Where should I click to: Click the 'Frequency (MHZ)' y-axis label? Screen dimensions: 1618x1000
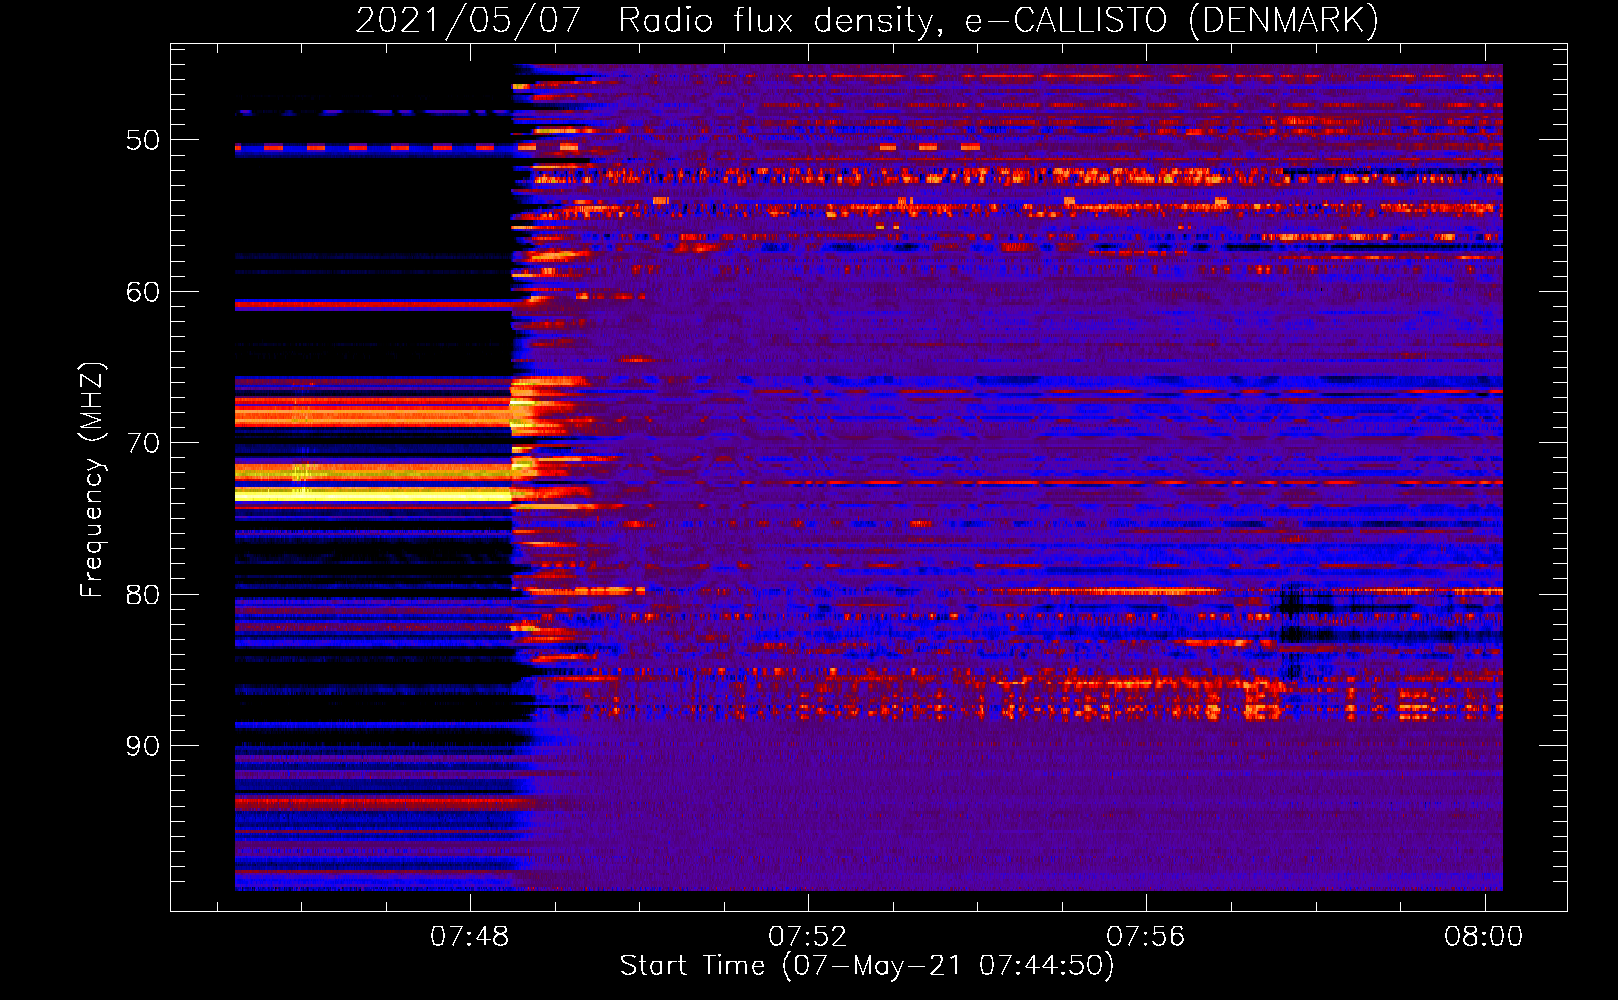point(92,480)
